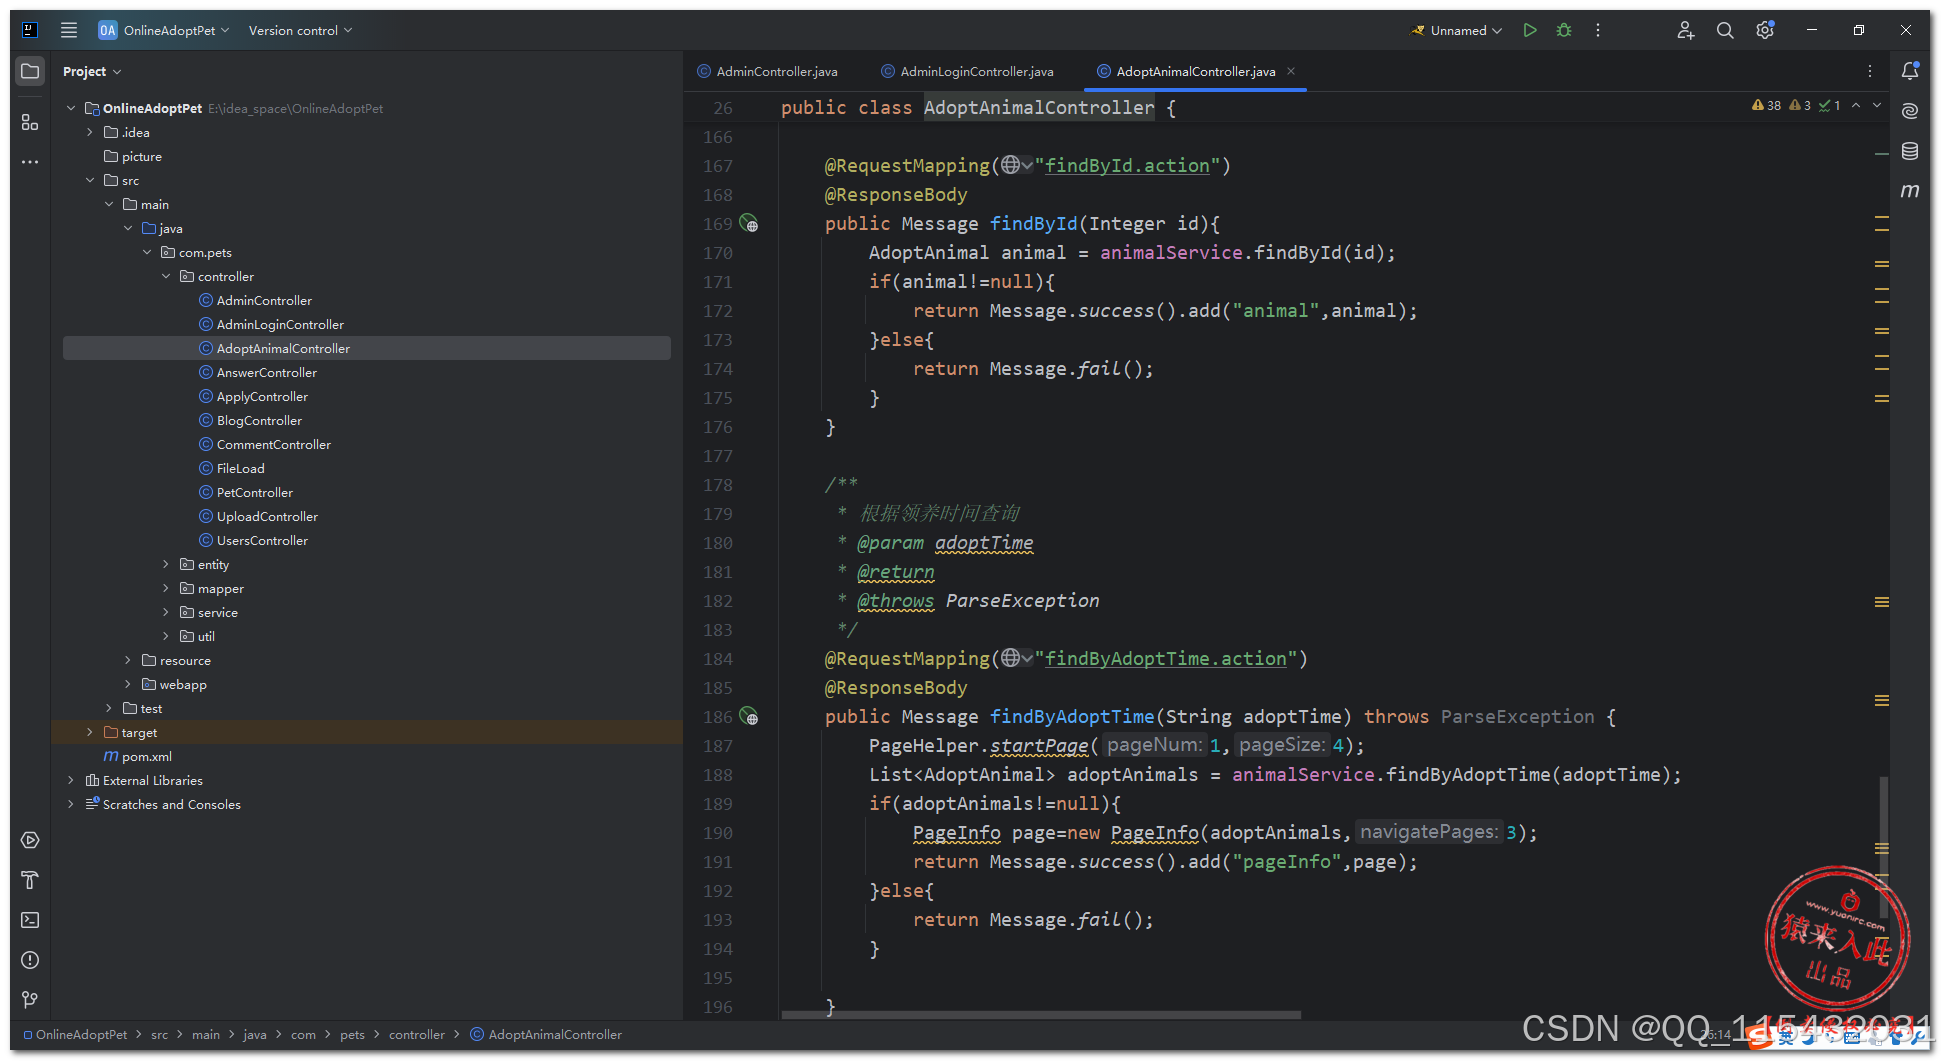Toggle the Project tool window
1941x1061 pixels.
click(x=30, y=71)
